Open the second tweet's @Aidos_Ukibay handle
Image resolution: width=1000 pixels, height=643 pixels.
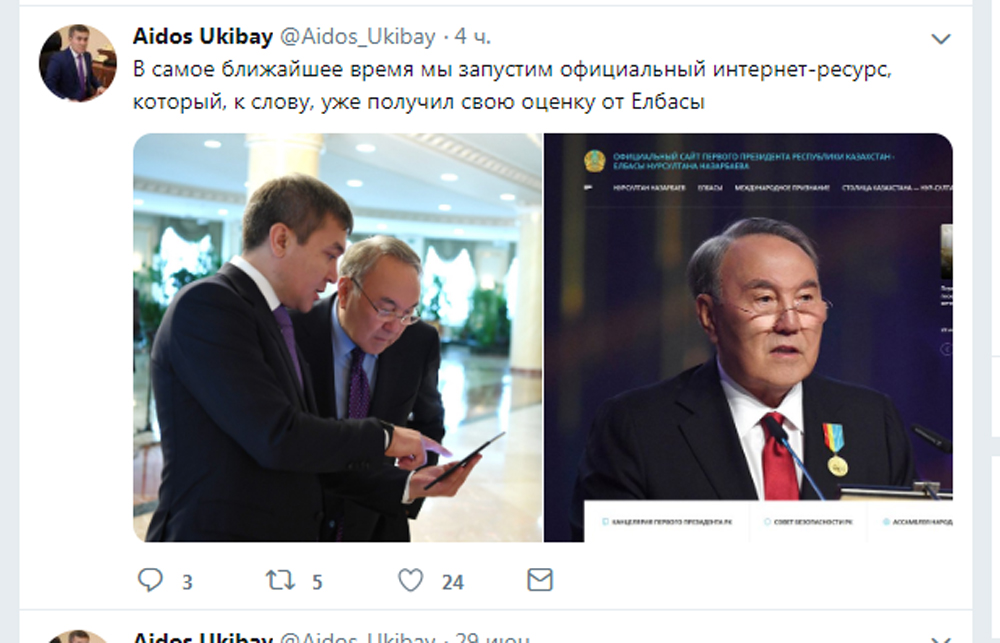(x=358, y=637)
